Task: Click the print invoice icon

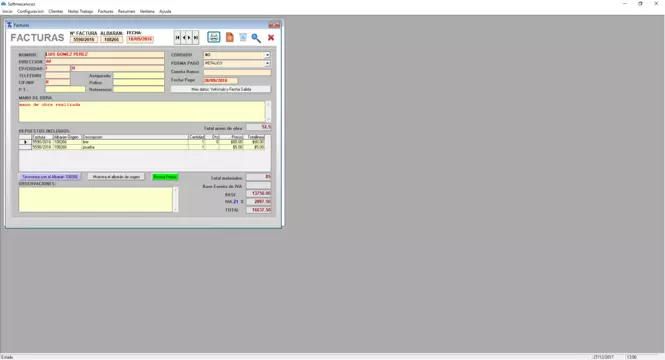Action: point(214,37)
